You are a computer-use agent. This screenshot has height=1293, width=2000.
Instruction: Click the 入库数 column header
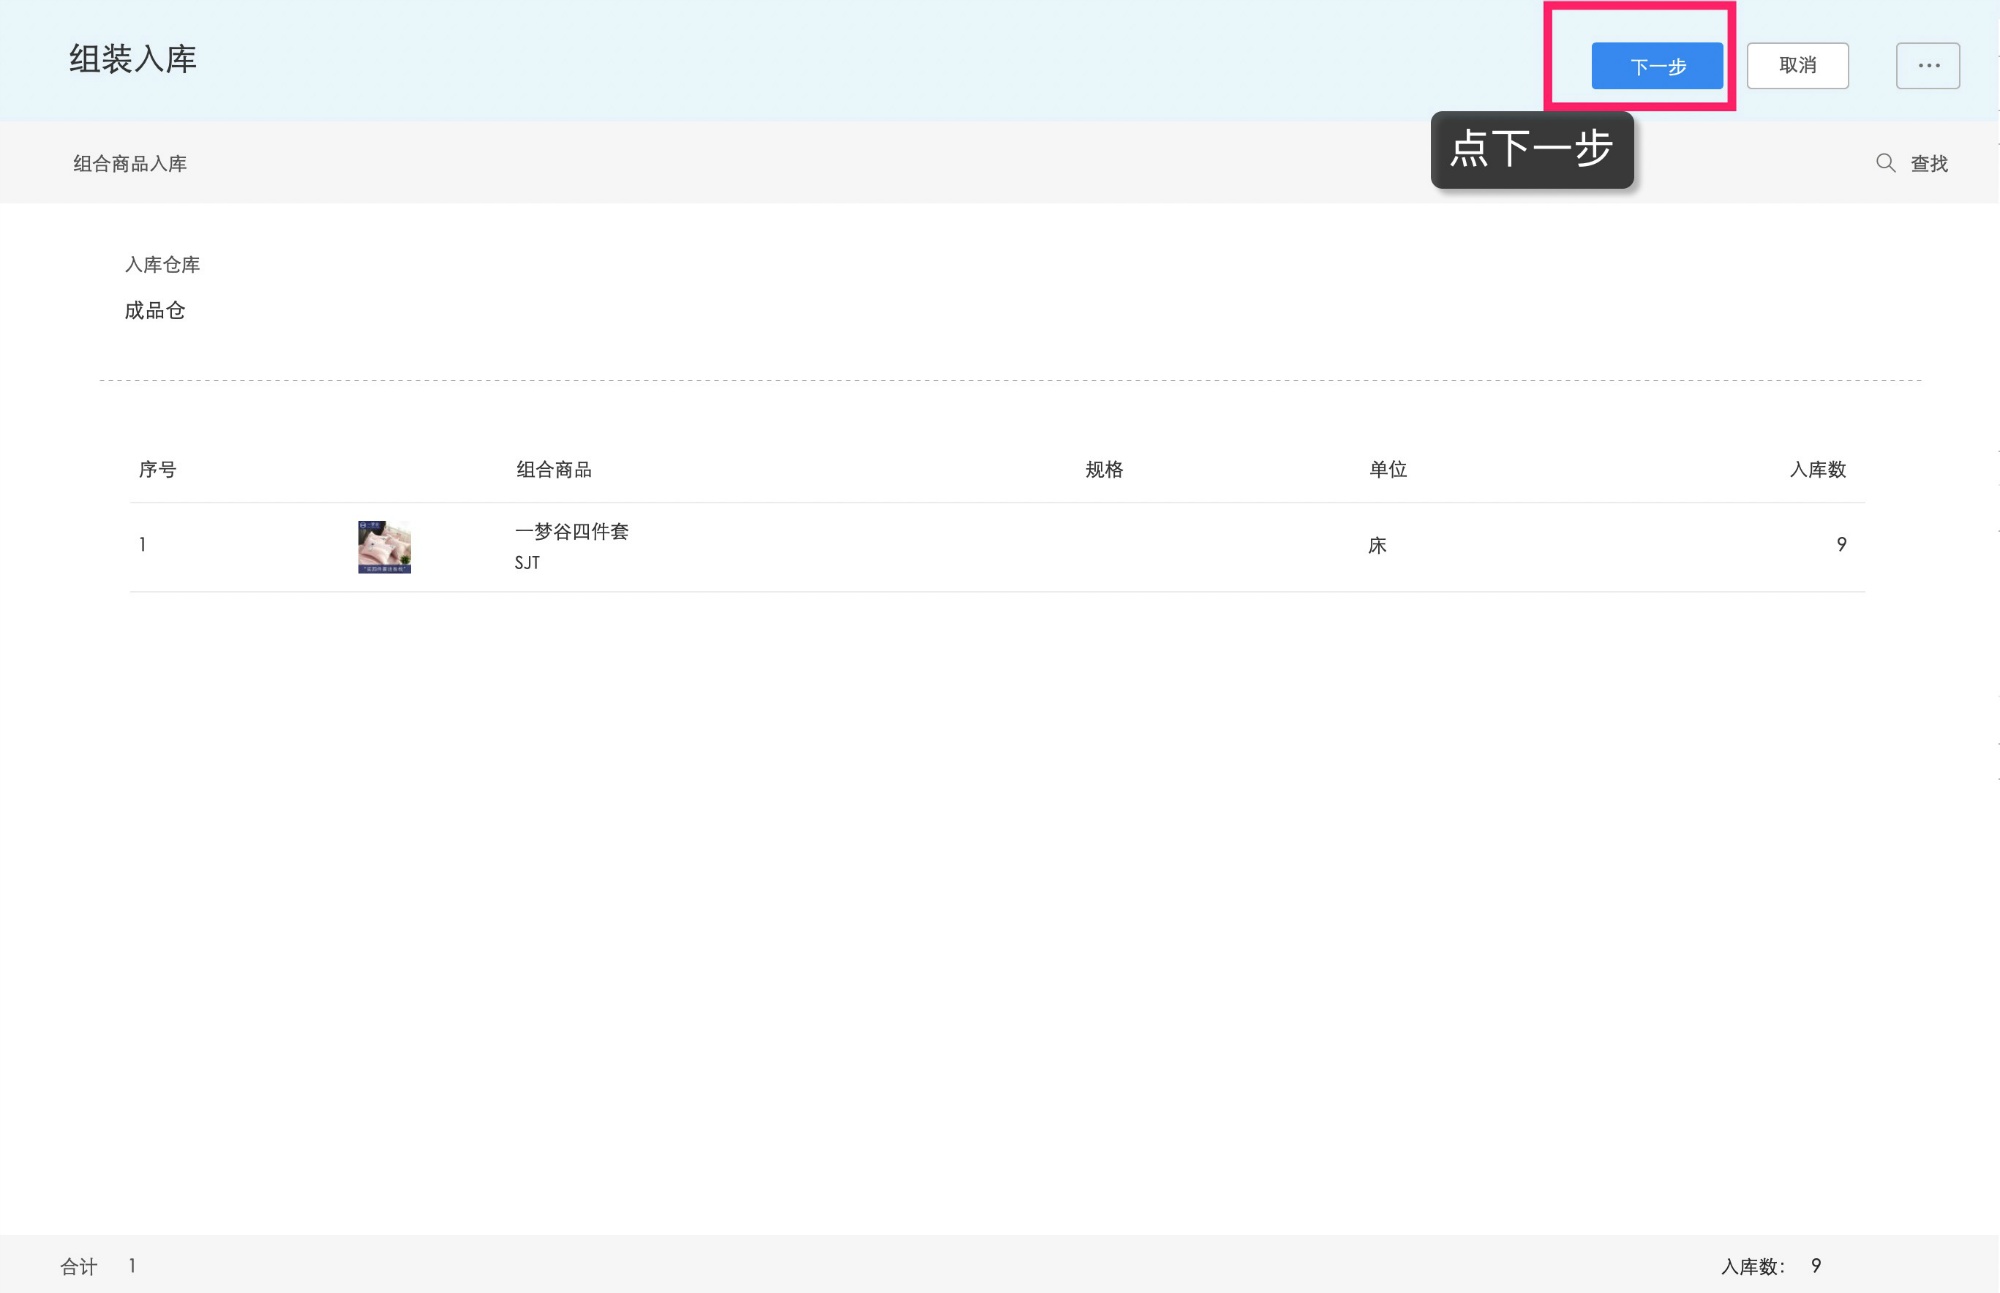[x=1817, y=470]
